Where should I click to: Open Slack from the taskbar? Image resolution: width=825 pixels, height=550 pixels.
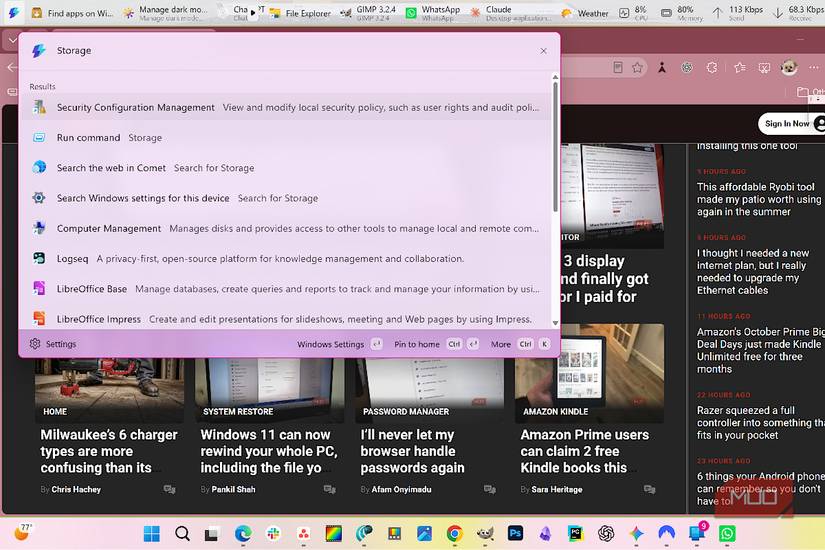(273, 534)
